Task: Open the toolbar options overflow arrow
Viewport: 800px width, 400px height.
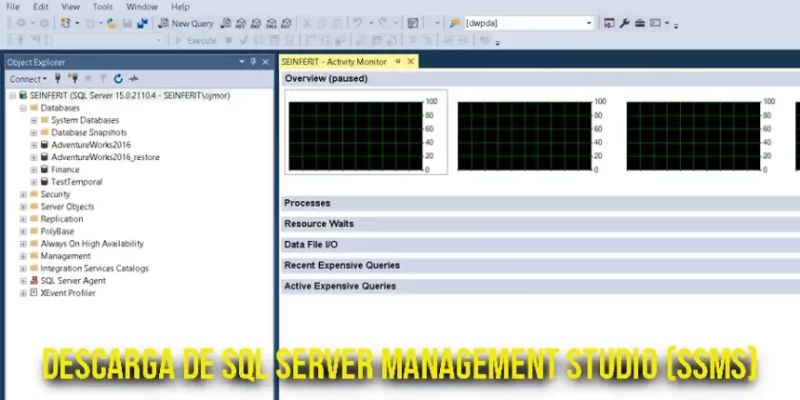Action: (x=676, y=25)
